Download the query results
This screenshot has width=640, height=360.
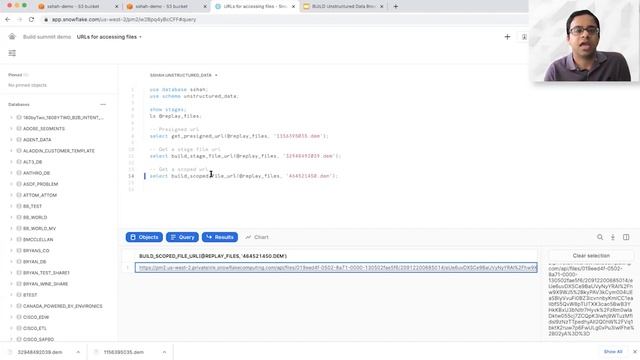tap(613, 237)
